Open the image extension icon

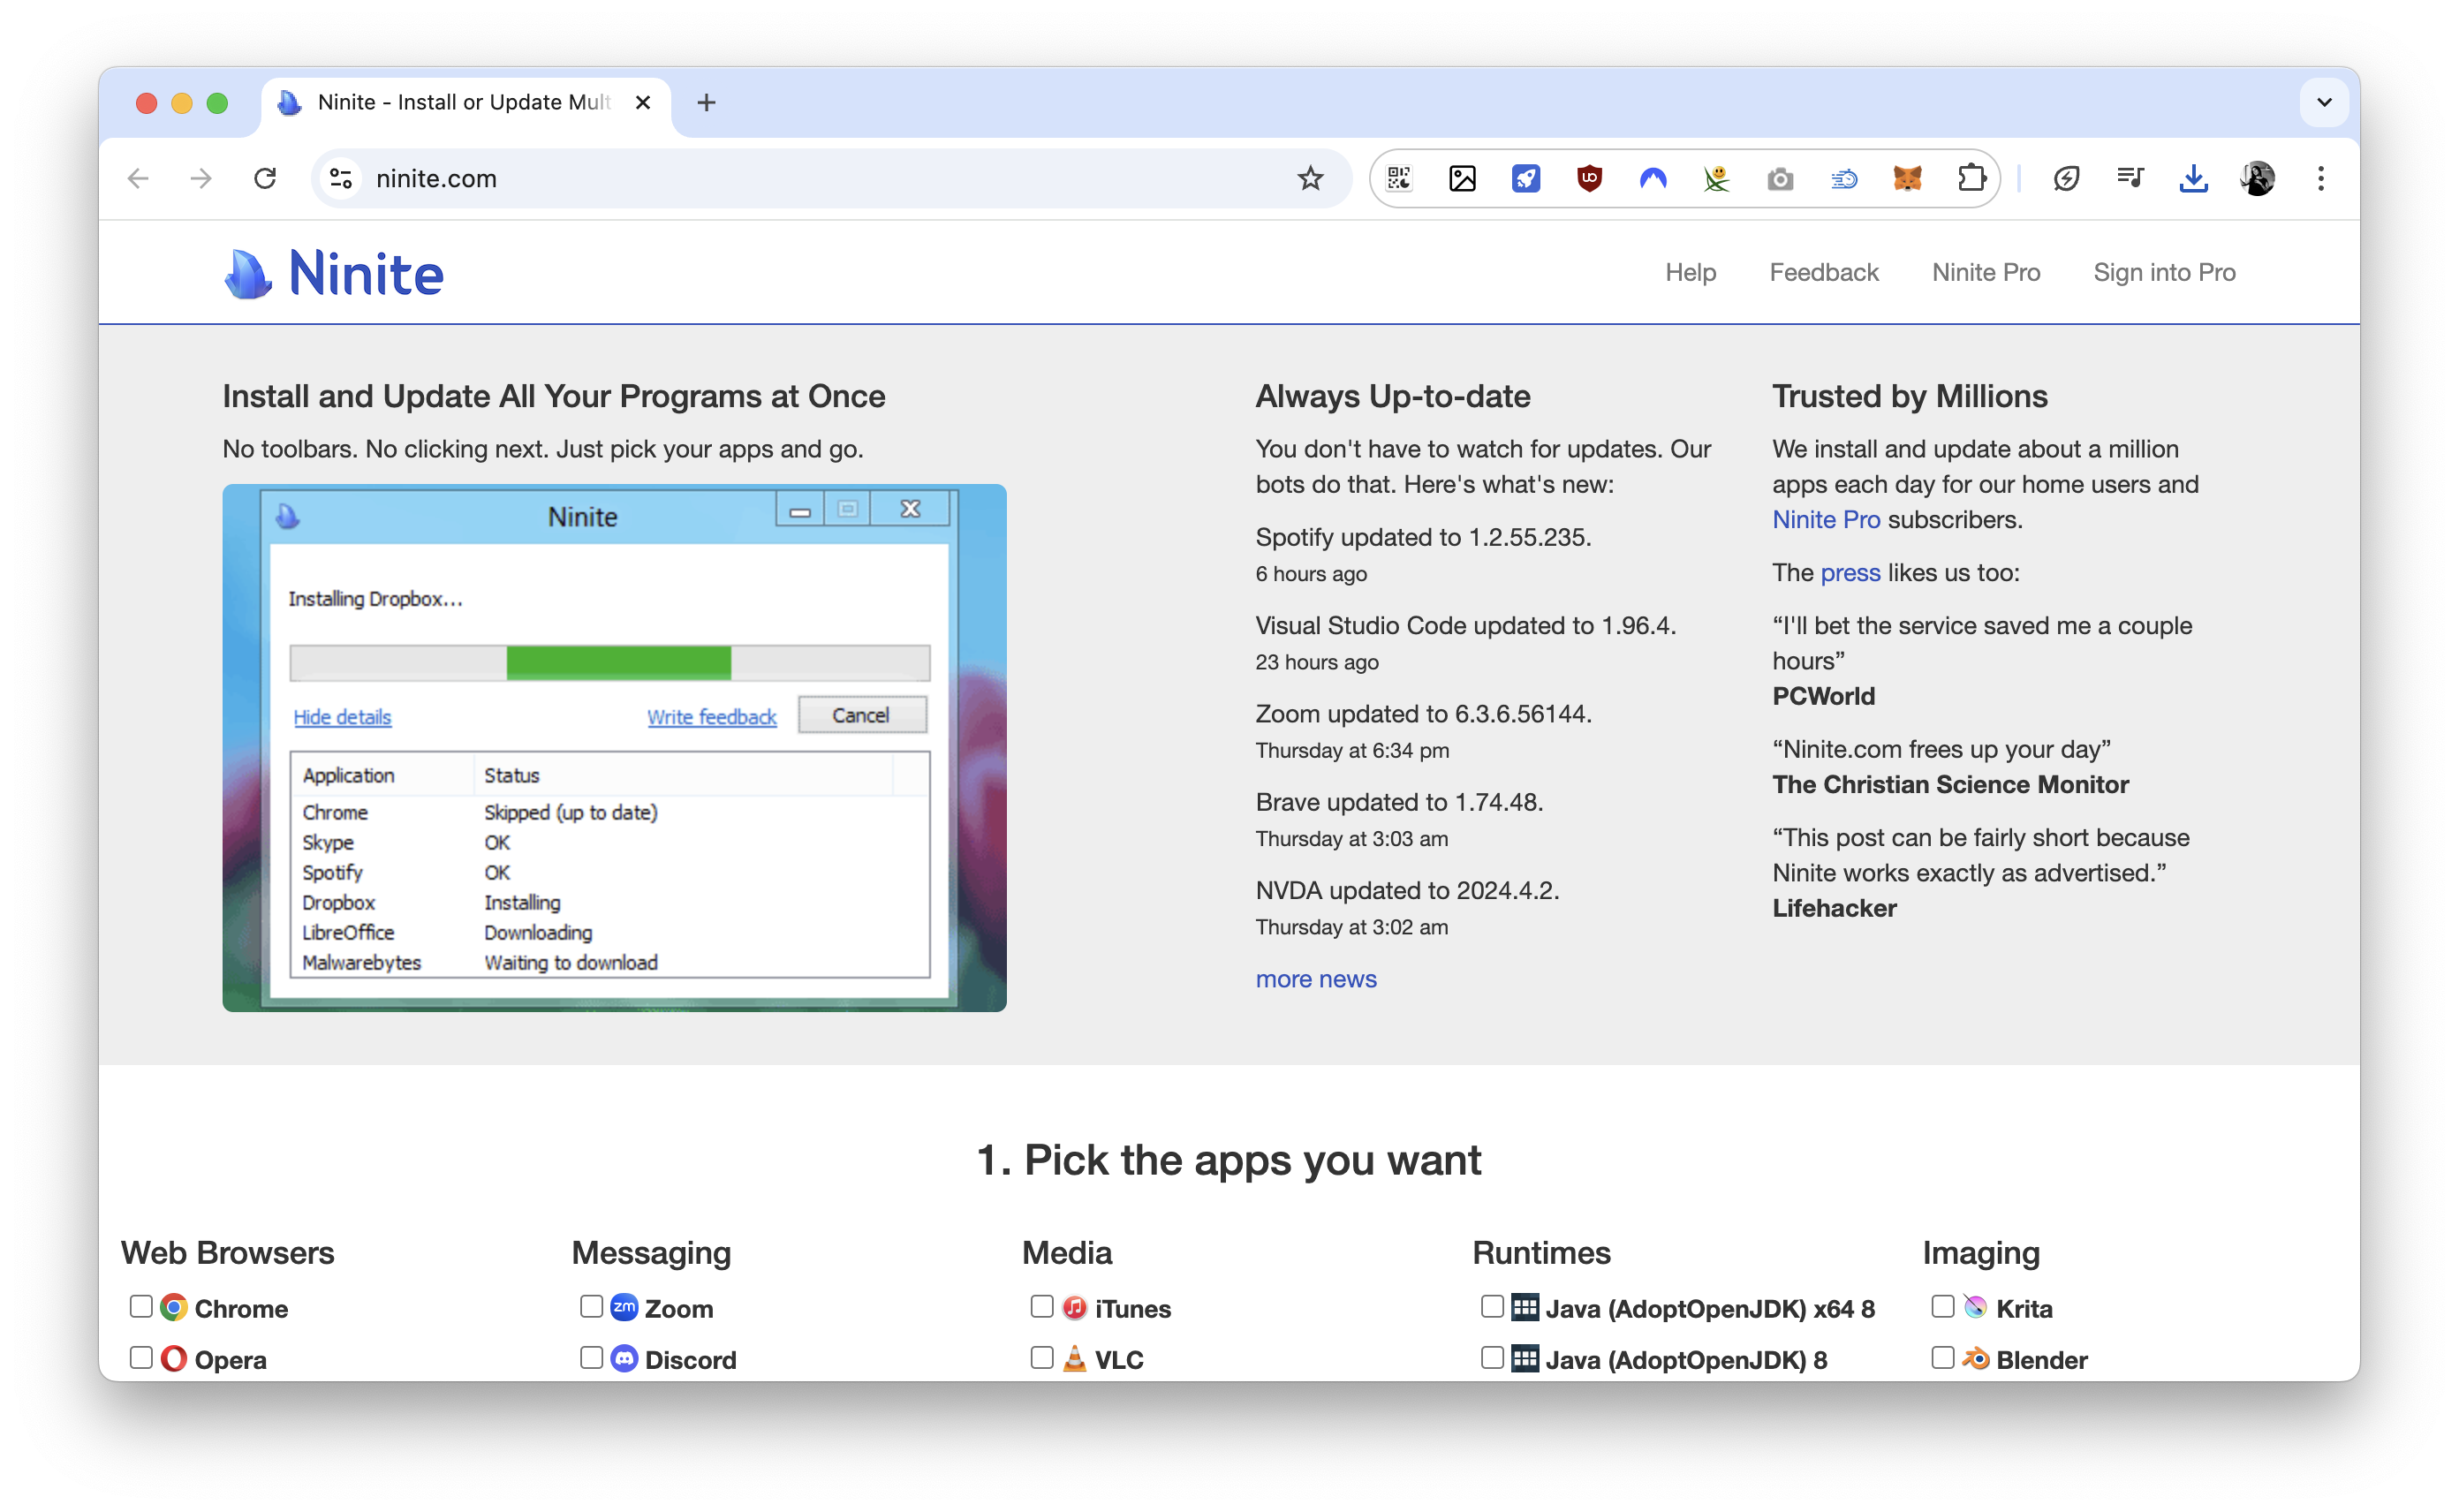click(x=1462, y=178)
